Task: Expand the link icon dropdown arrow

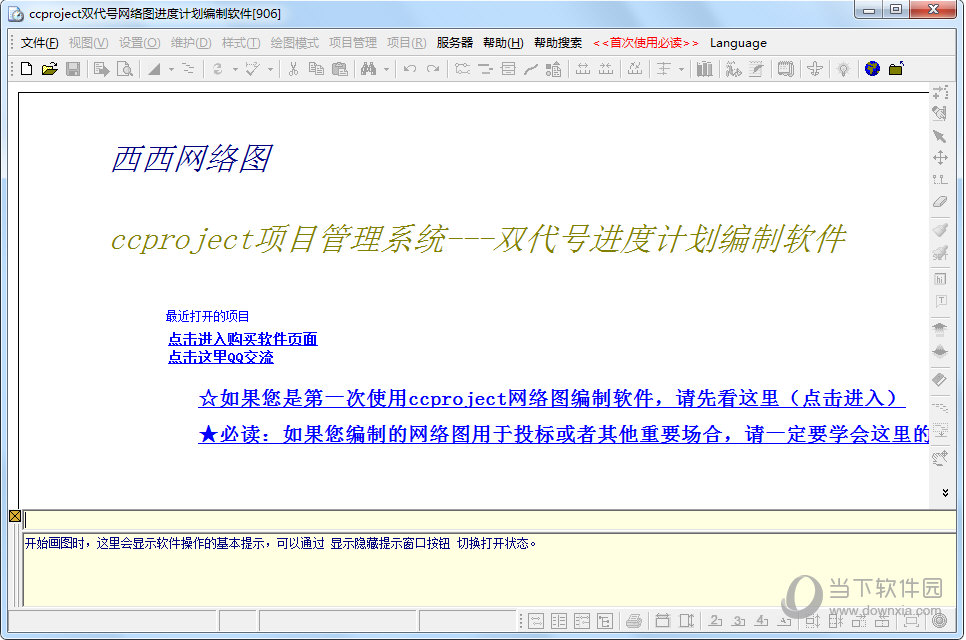Action: [x=235, y=70]
